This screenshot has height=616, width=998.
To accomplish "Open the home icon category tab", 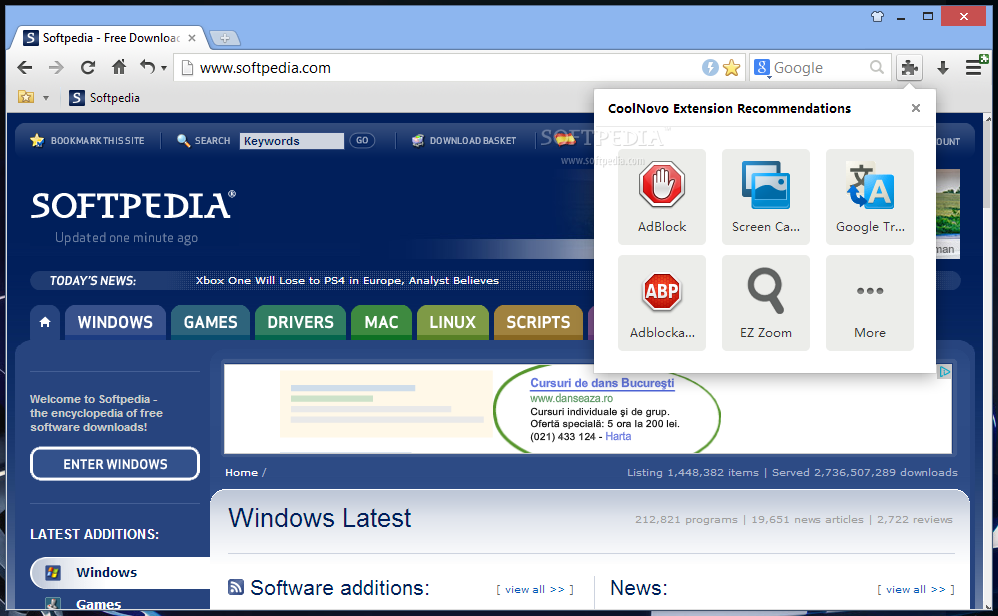I will pyautogui.click(x=45, y=322).
